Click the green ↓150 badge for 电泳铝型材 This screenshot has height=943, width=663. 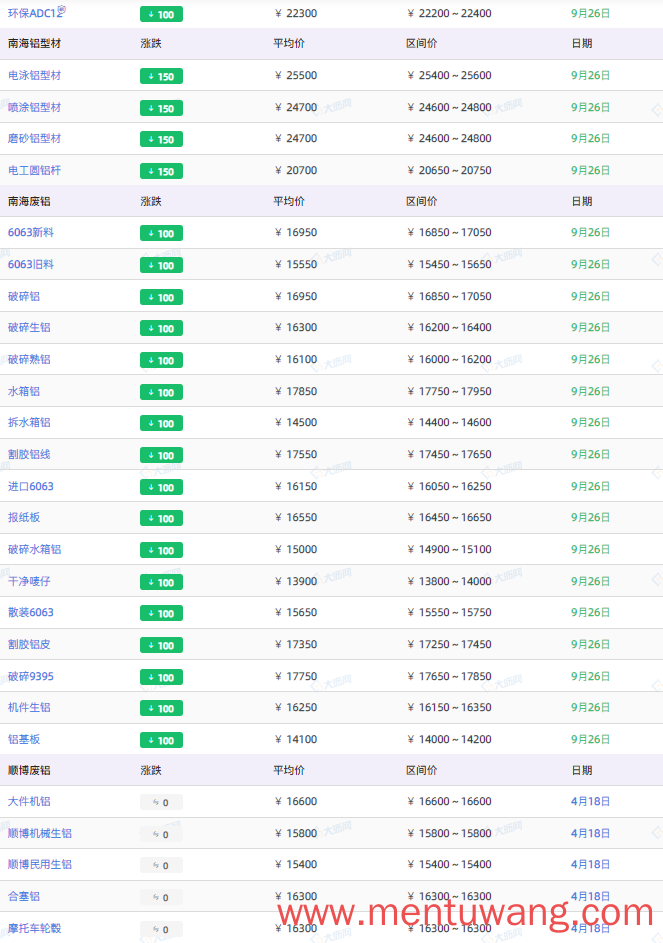161,76
